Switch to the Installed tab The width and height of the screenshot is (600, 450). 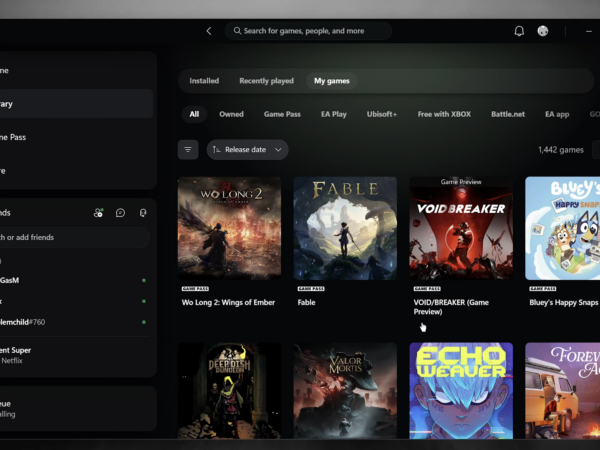pyautogui.click(x=204, y=81)
